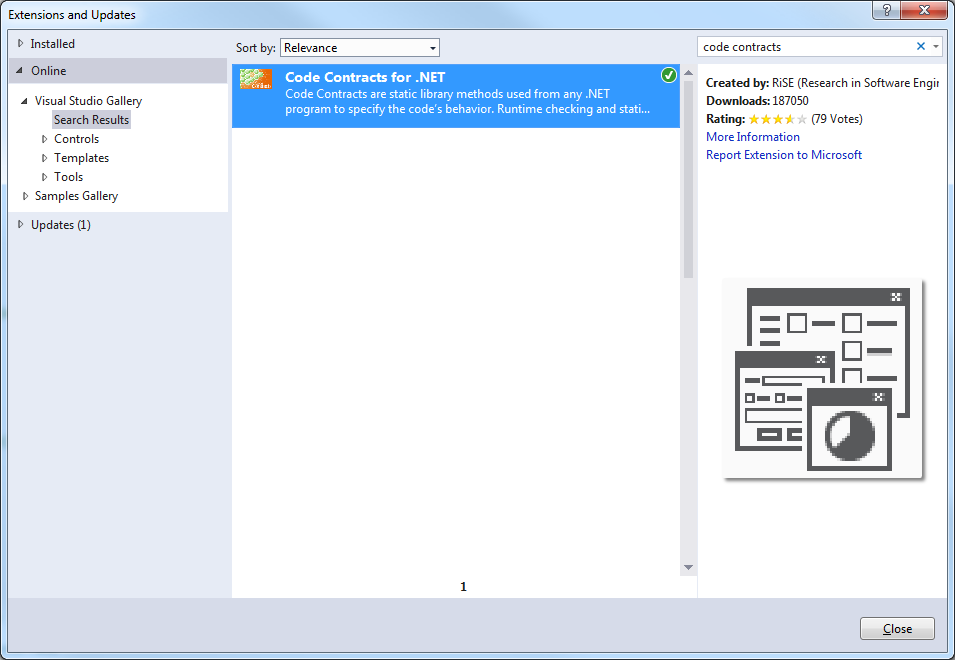Click the help question mark button

tap(886, 10)
